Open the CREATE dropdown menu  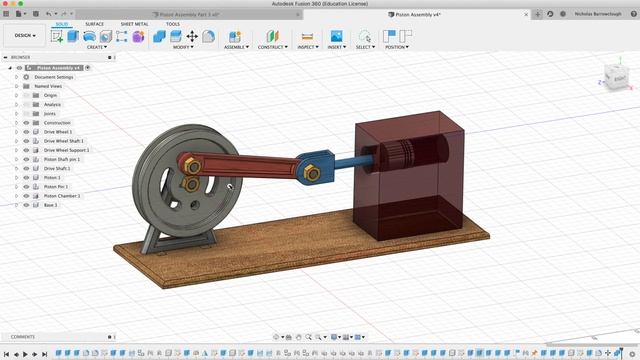point(97,47)
